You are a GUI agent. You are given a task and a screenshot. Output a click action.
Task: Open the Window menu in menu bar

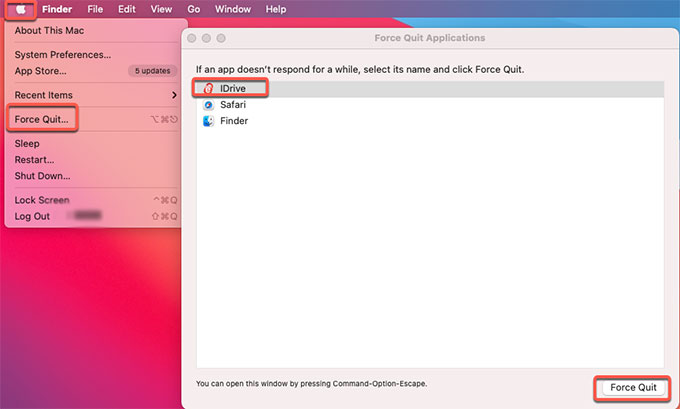233,9
